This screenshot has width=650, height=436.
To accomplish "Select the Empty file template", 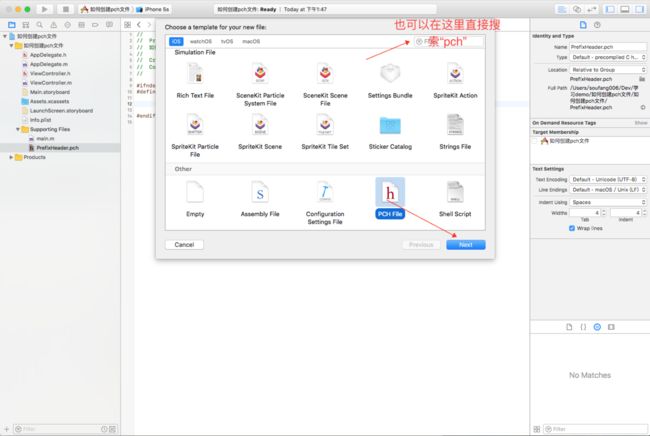I will (x=195, y=199).
